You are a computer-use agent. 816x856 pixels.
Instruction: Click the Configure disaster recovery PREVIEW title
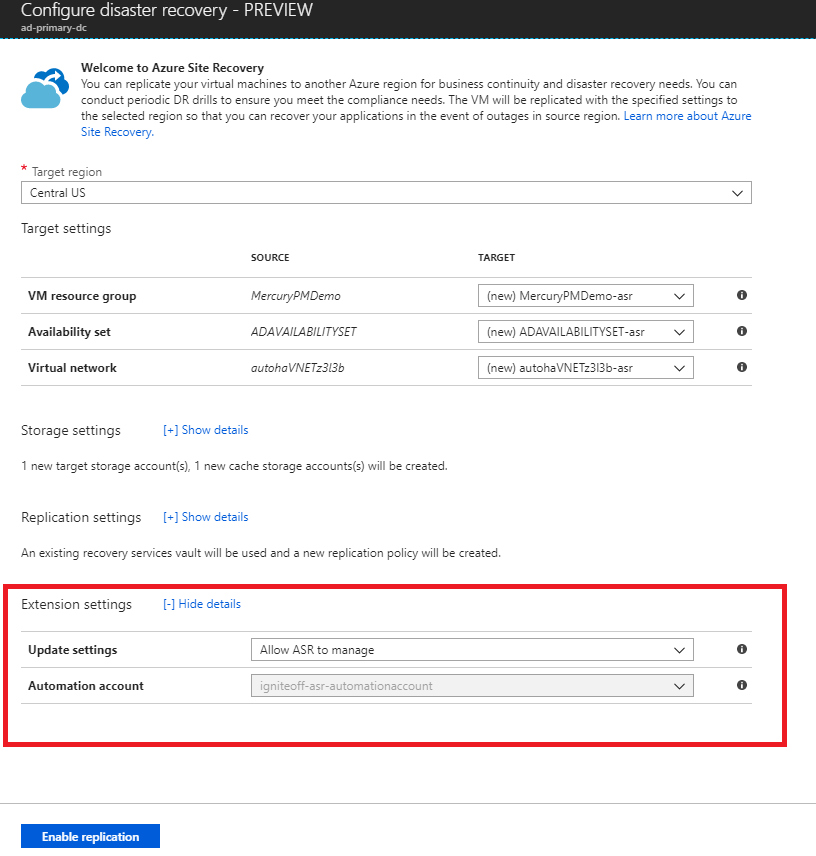168,9
